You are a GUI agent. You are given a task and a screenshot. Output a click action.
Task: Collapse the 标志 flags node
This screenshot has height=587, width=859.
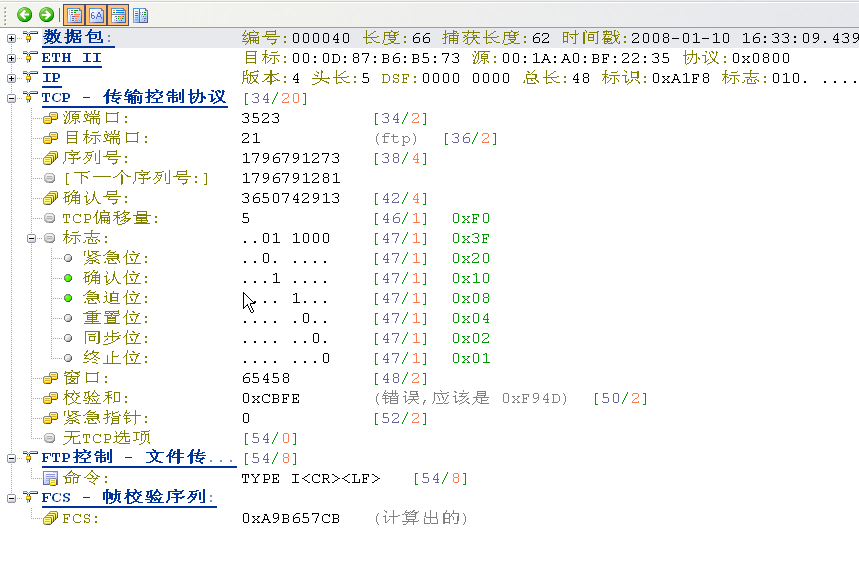click(x=31, y=238)
